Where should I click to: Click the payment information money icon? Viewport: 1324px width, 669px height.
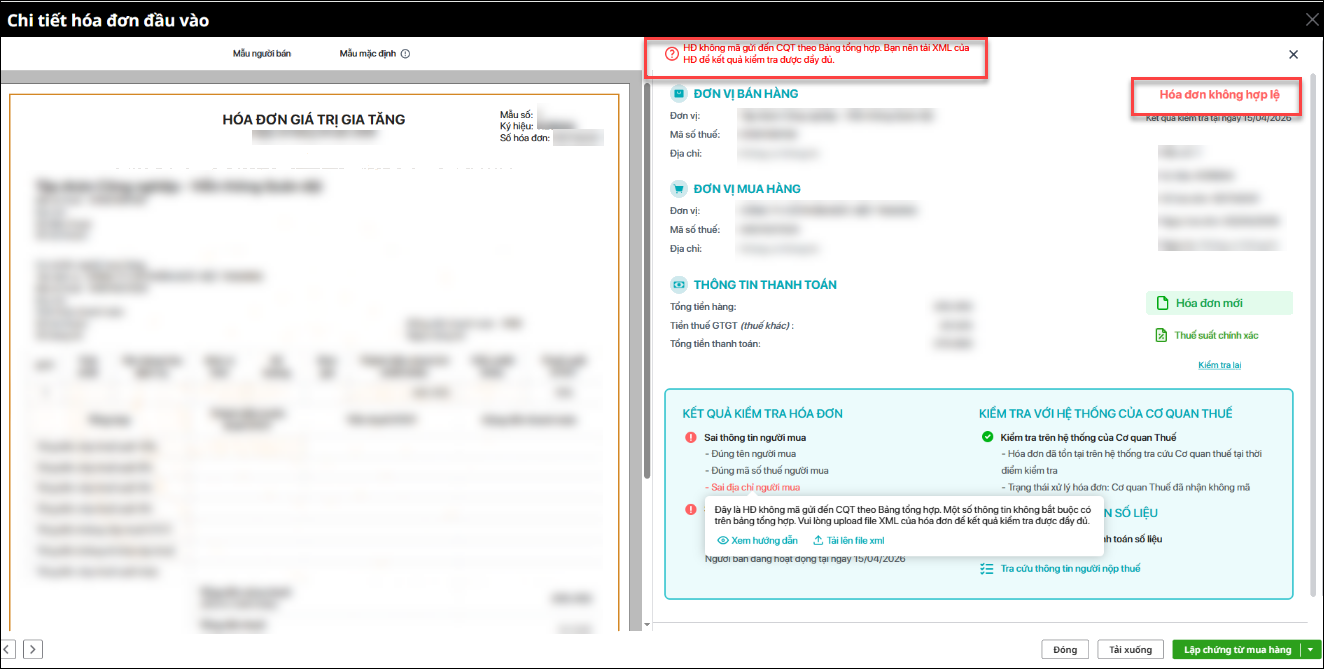click(679, 285)
